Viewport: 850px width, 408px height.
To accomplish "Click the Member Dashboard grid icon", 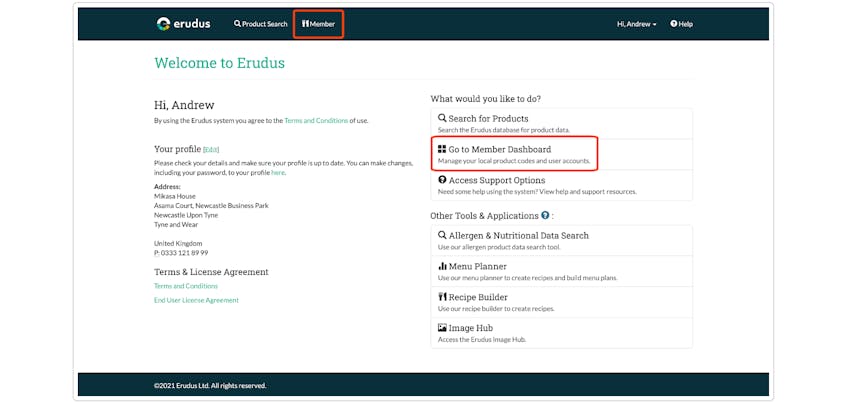I will [x=442, y=149].
